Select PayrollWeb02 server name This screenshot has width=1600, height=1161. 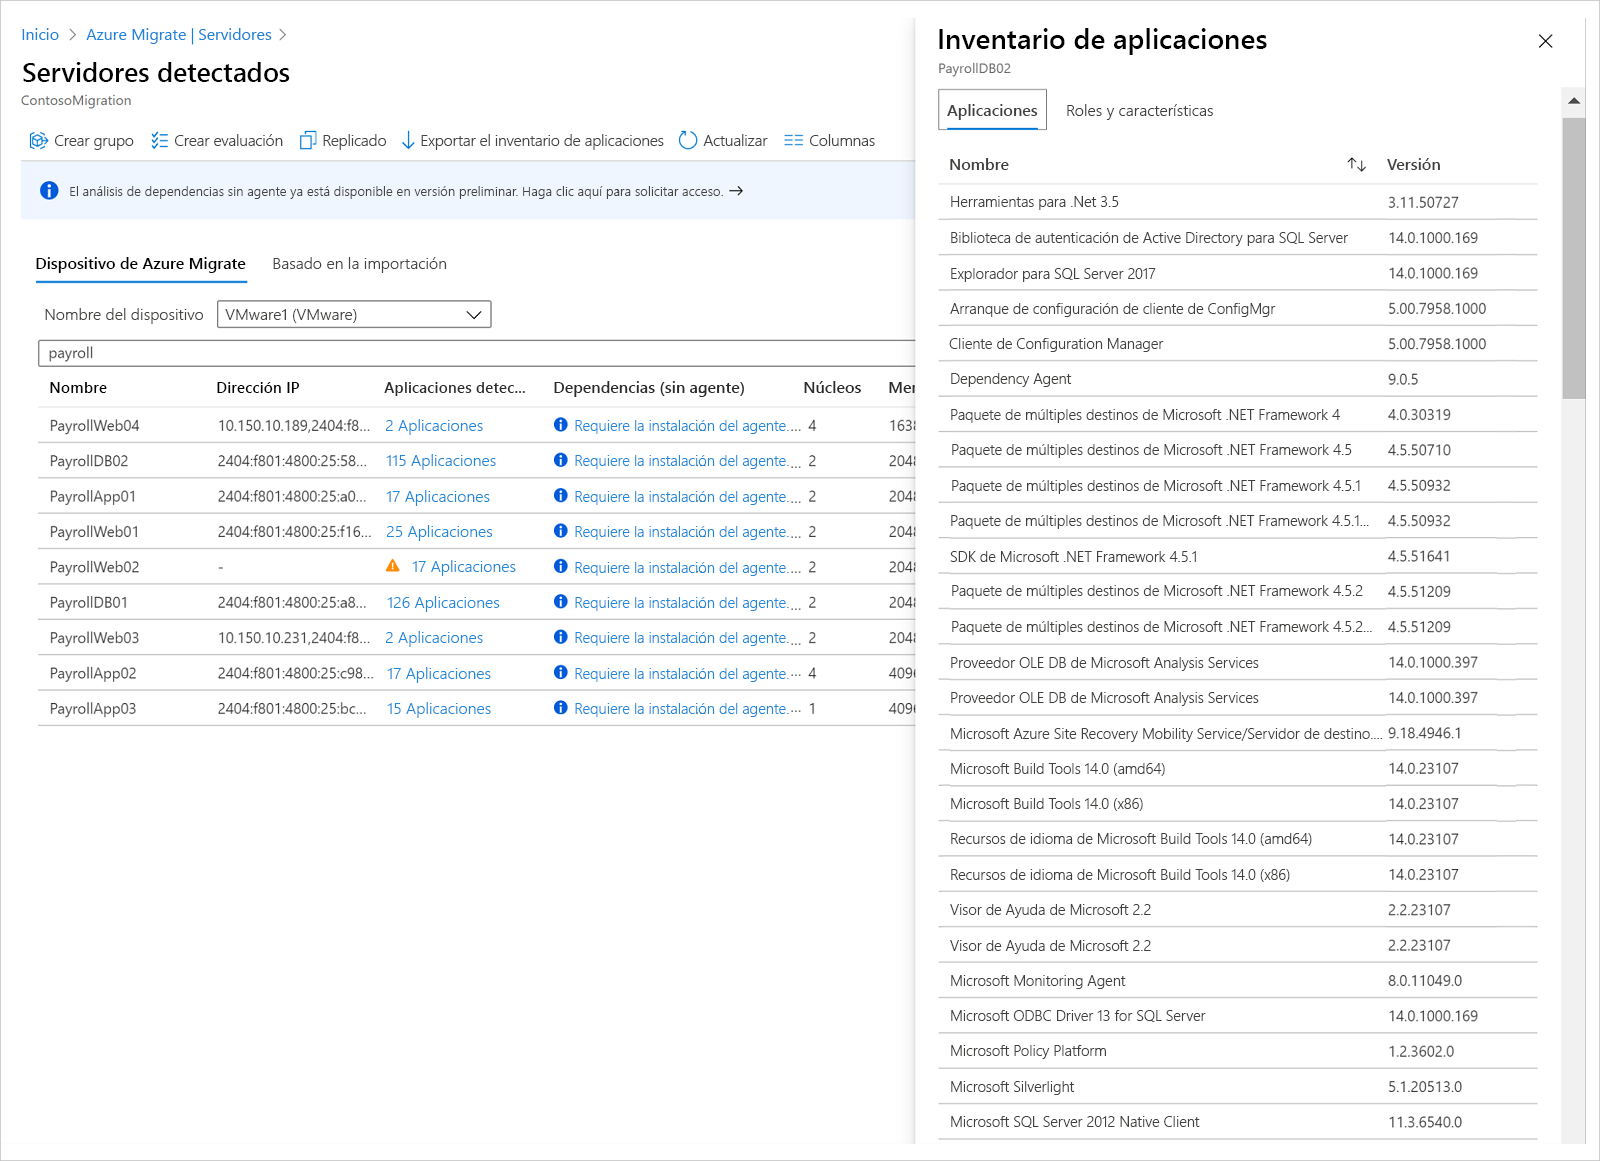94,567
